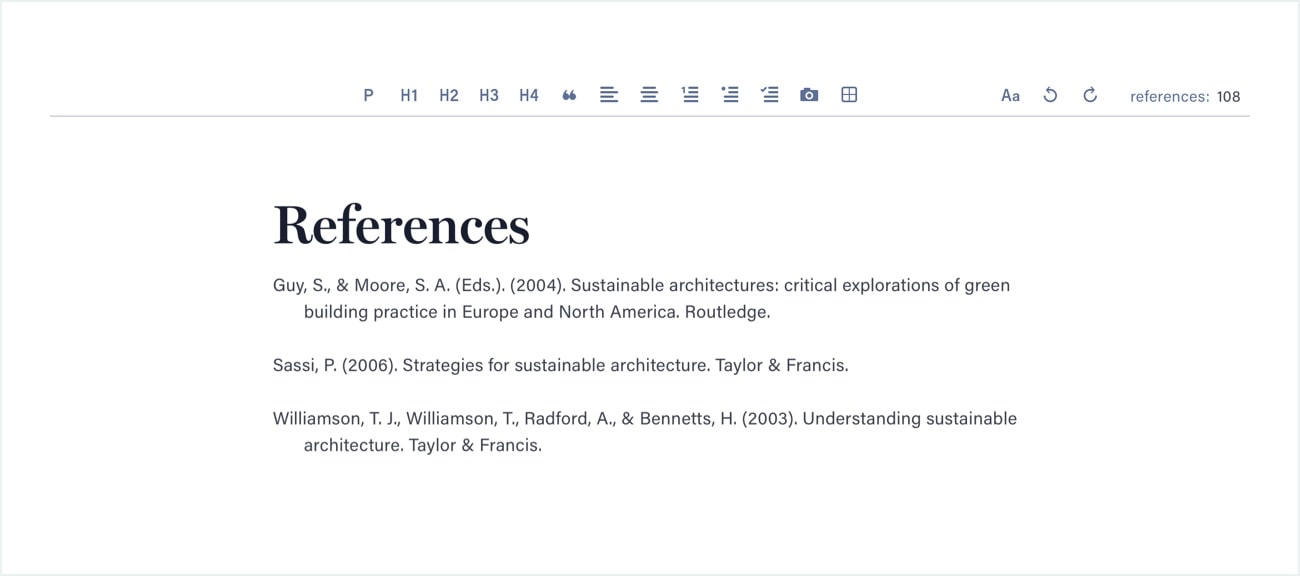
Task: Apply Heading 4 style
Action: [528, 94]
